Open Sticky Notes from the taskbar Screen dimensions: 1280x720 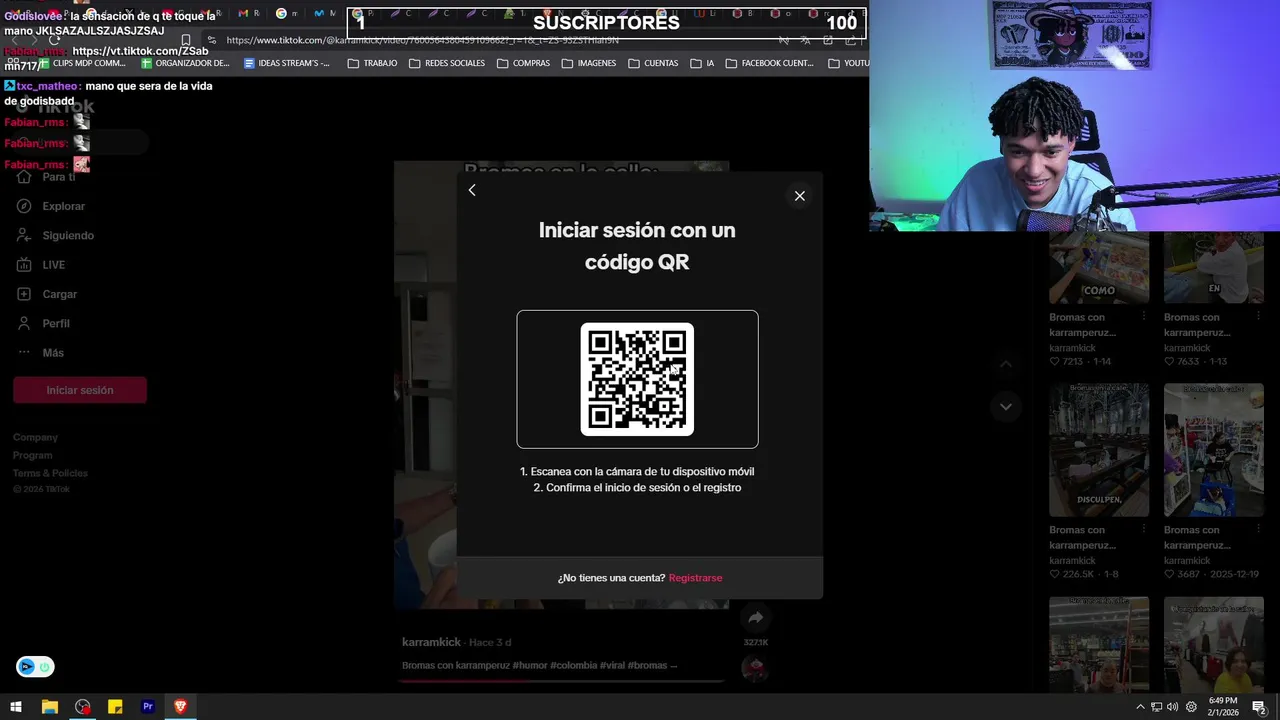(x=115, y=707)
